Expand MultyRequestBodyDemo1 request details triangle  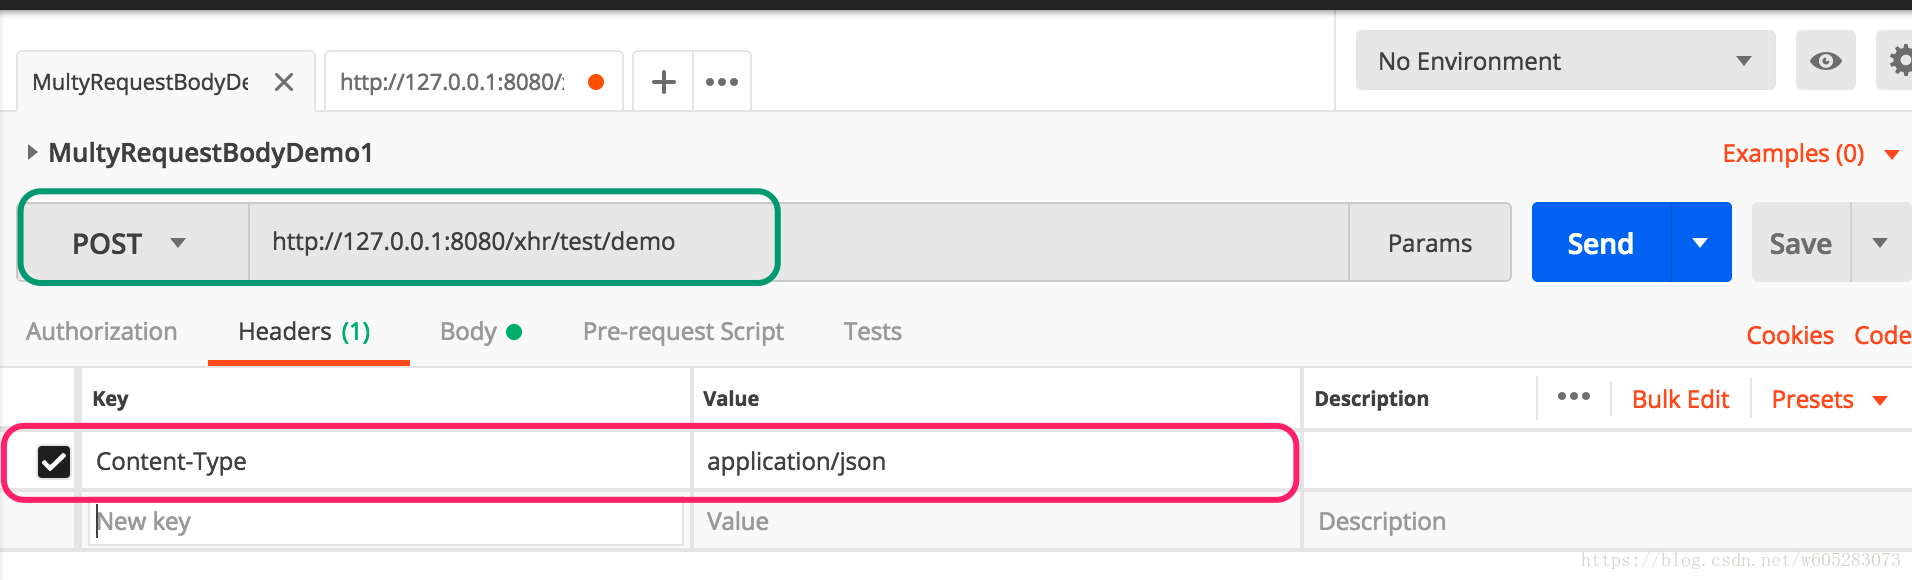(32, 152)
